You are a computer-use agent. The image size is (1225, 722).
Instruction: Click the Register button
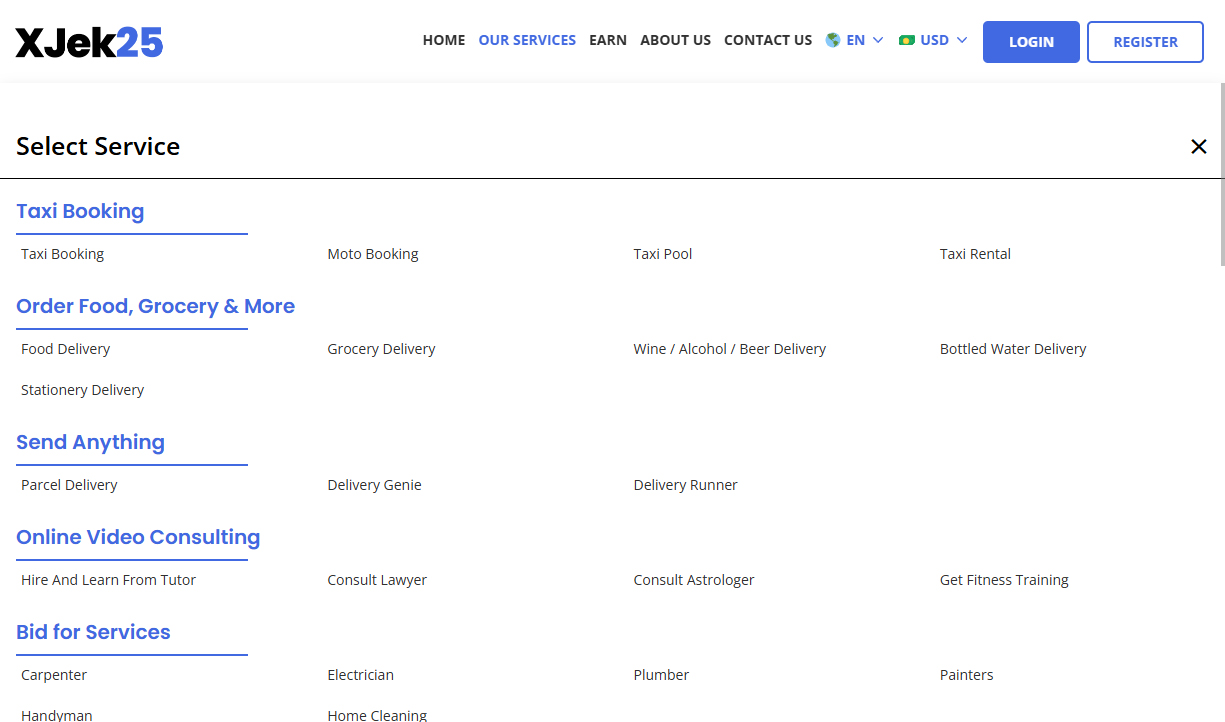tap(1145, 42)
